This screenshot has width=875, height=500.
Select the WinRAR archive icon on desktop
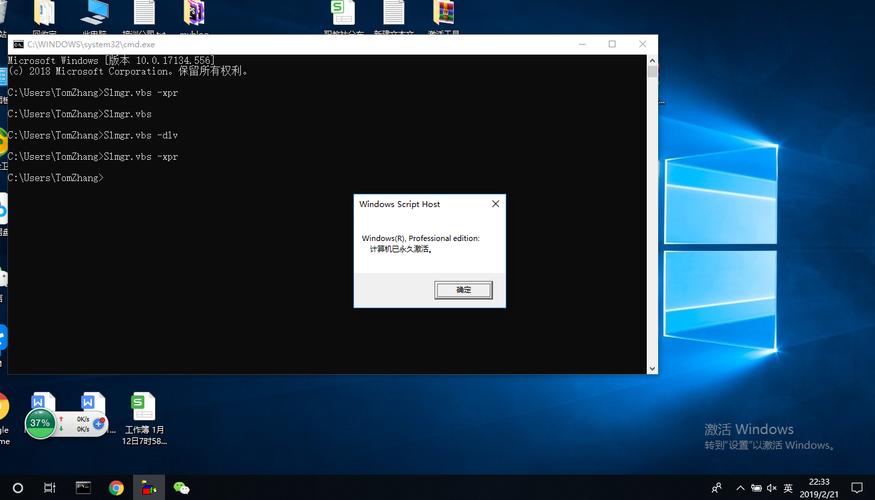[444, 13]
